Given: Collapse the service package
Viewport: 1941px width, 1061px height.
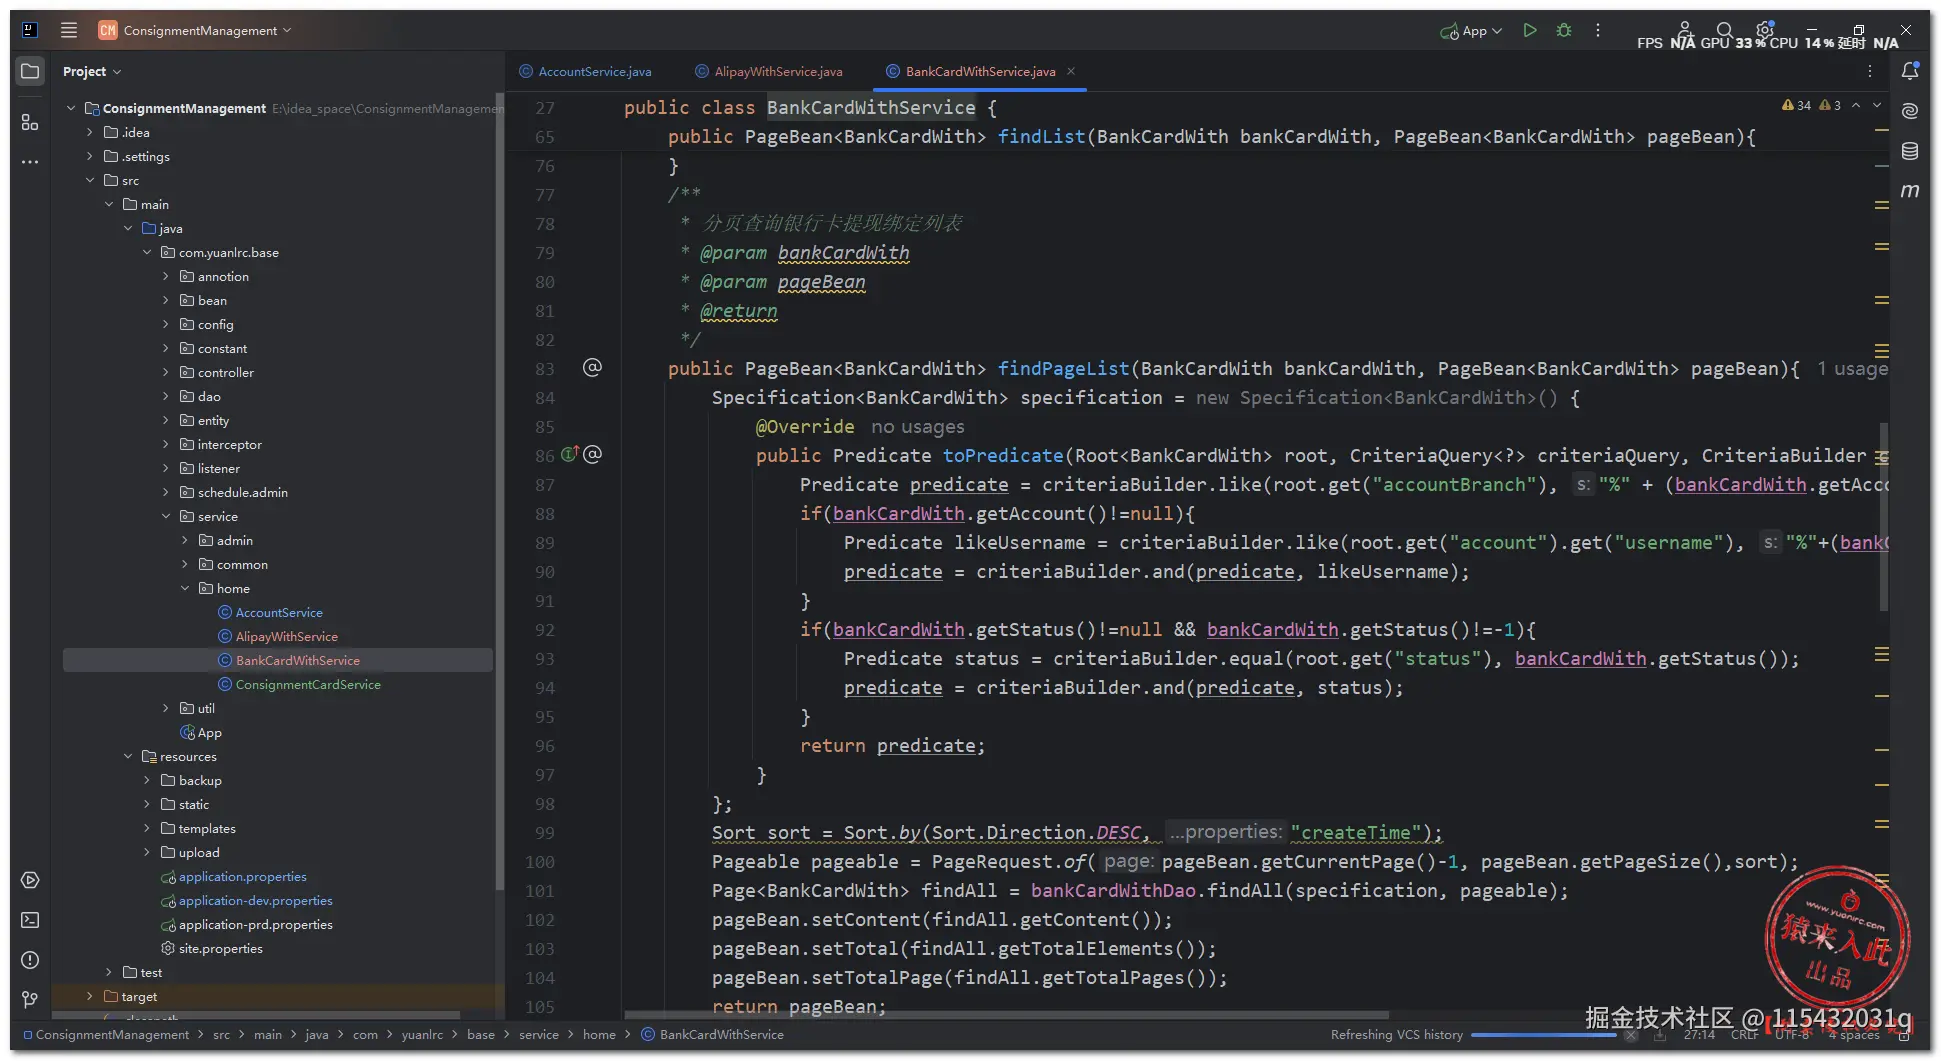Looking at the screenshot, I should pos(166,517).
